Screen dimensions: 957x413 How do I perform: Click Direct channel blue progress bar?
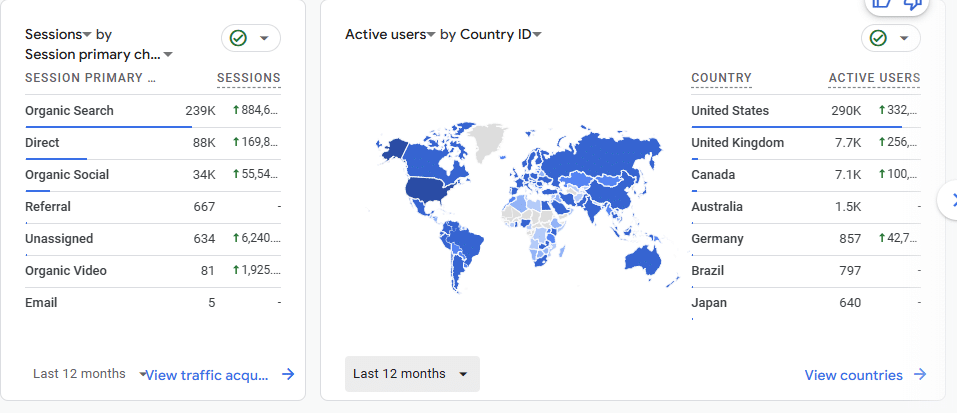point(56,159)
